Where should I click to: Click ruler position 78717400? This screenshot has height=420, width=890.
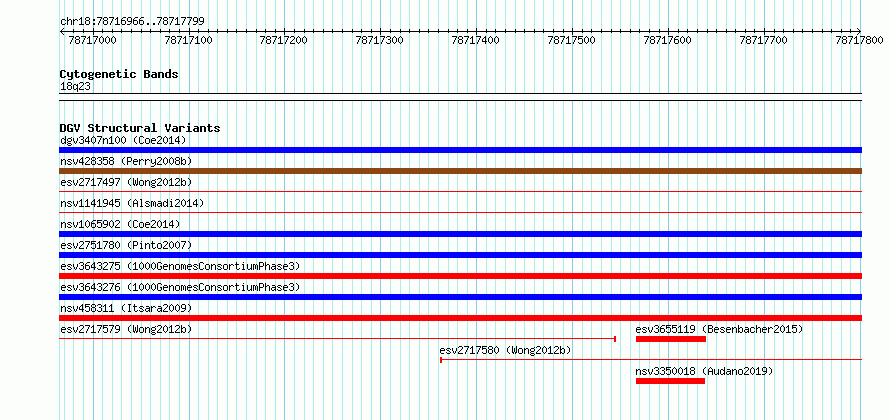(x=476, y=40)
